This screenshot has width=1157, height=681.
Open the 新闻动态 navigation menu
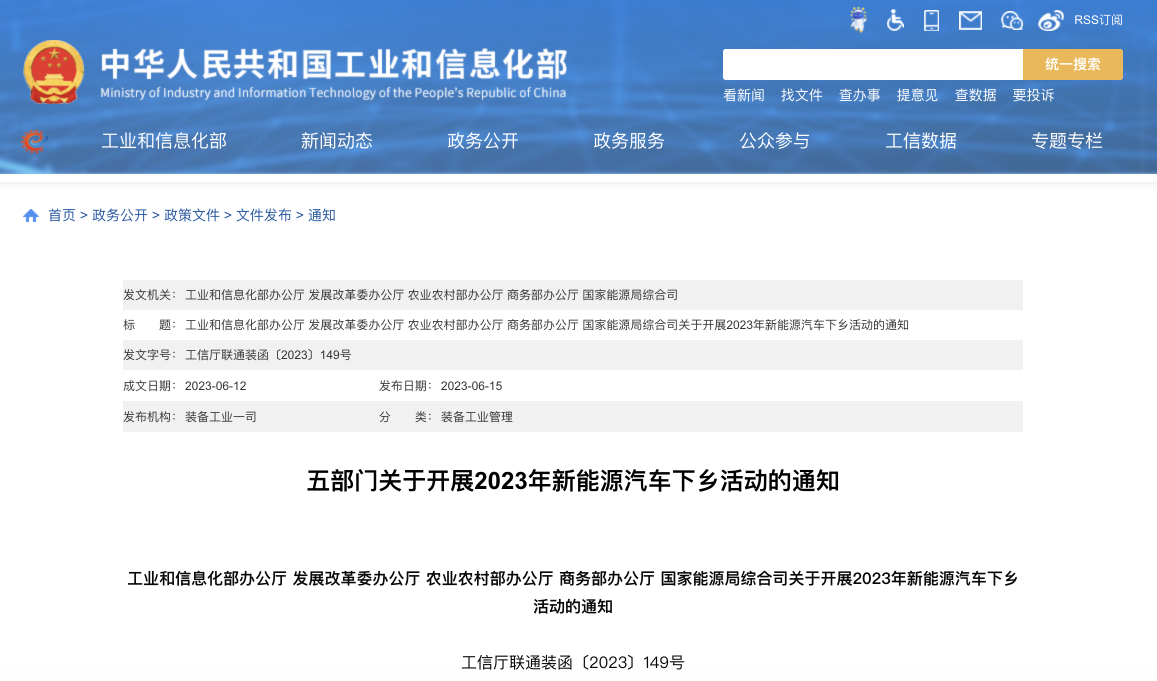(x=336, y=141)
